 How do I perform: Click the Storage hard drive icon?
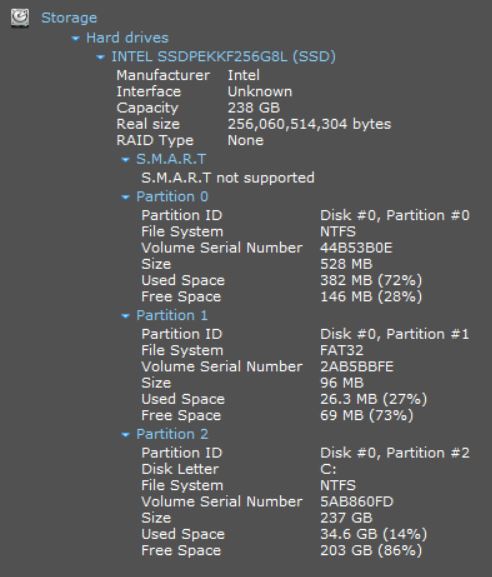click(20, 18)
